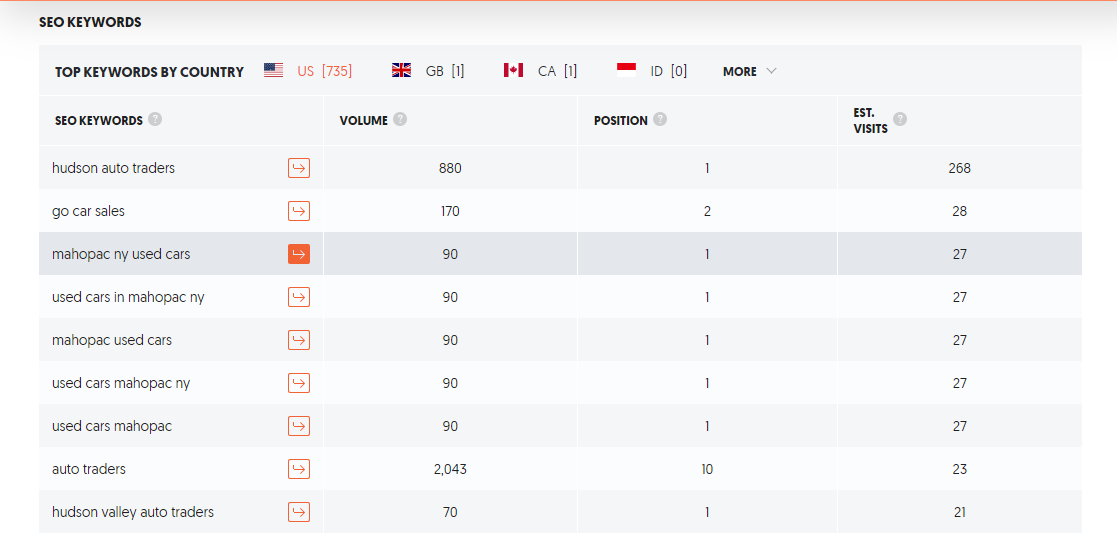Click arrow icon for used cars mahopac ny
The height and width of the screenshot is (545, 1117).
click(299, 383)
